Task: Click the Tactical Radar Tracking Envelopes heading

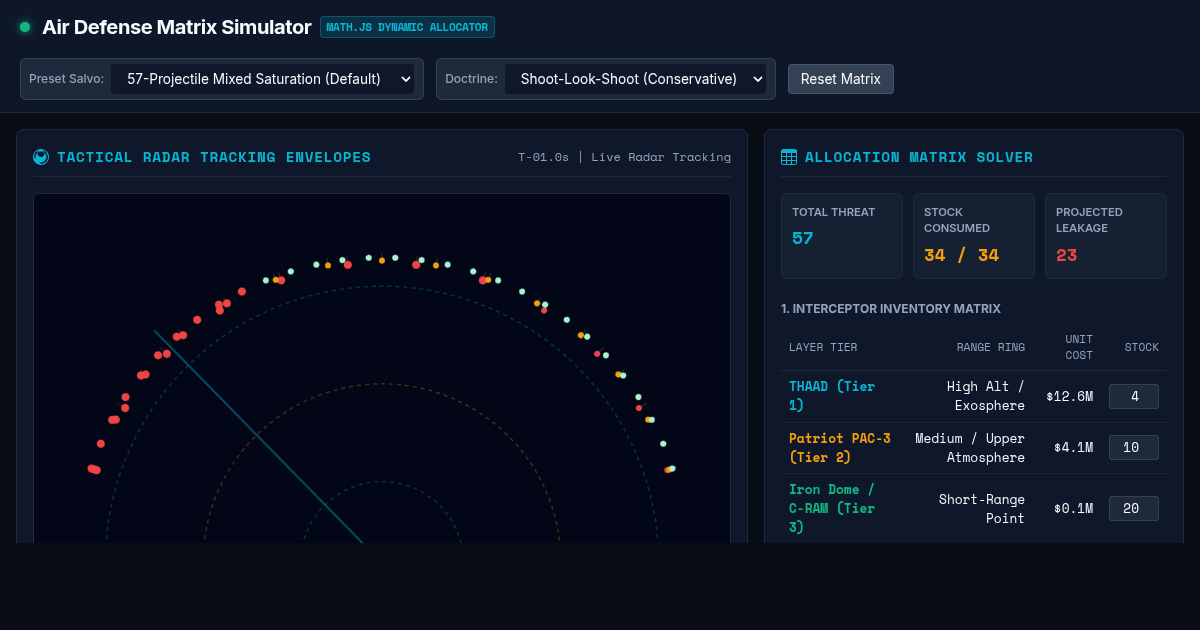Action: (214, 157)
